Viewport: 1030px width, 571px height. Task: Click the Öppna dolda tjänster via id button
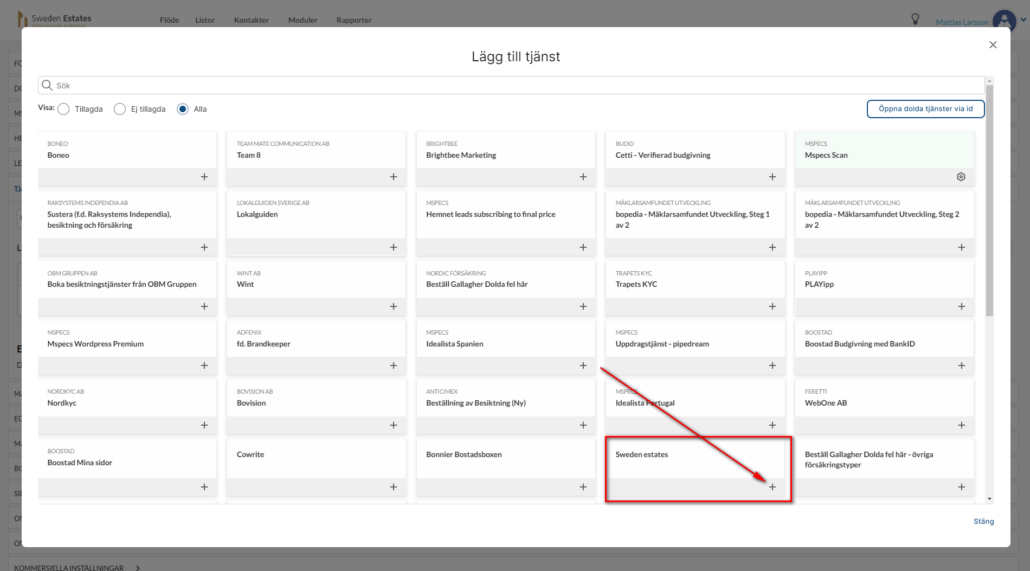(x=925, y=109)
